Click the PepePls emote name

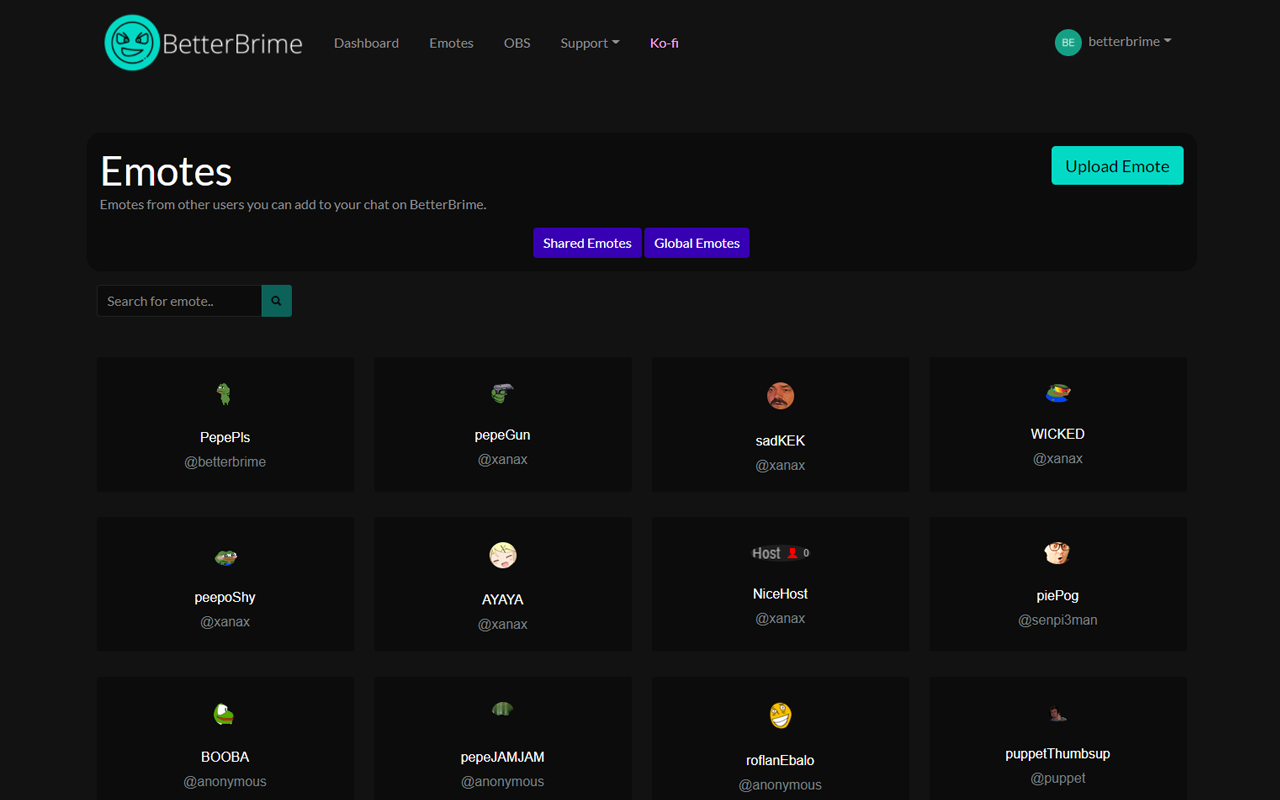point(225,437)
